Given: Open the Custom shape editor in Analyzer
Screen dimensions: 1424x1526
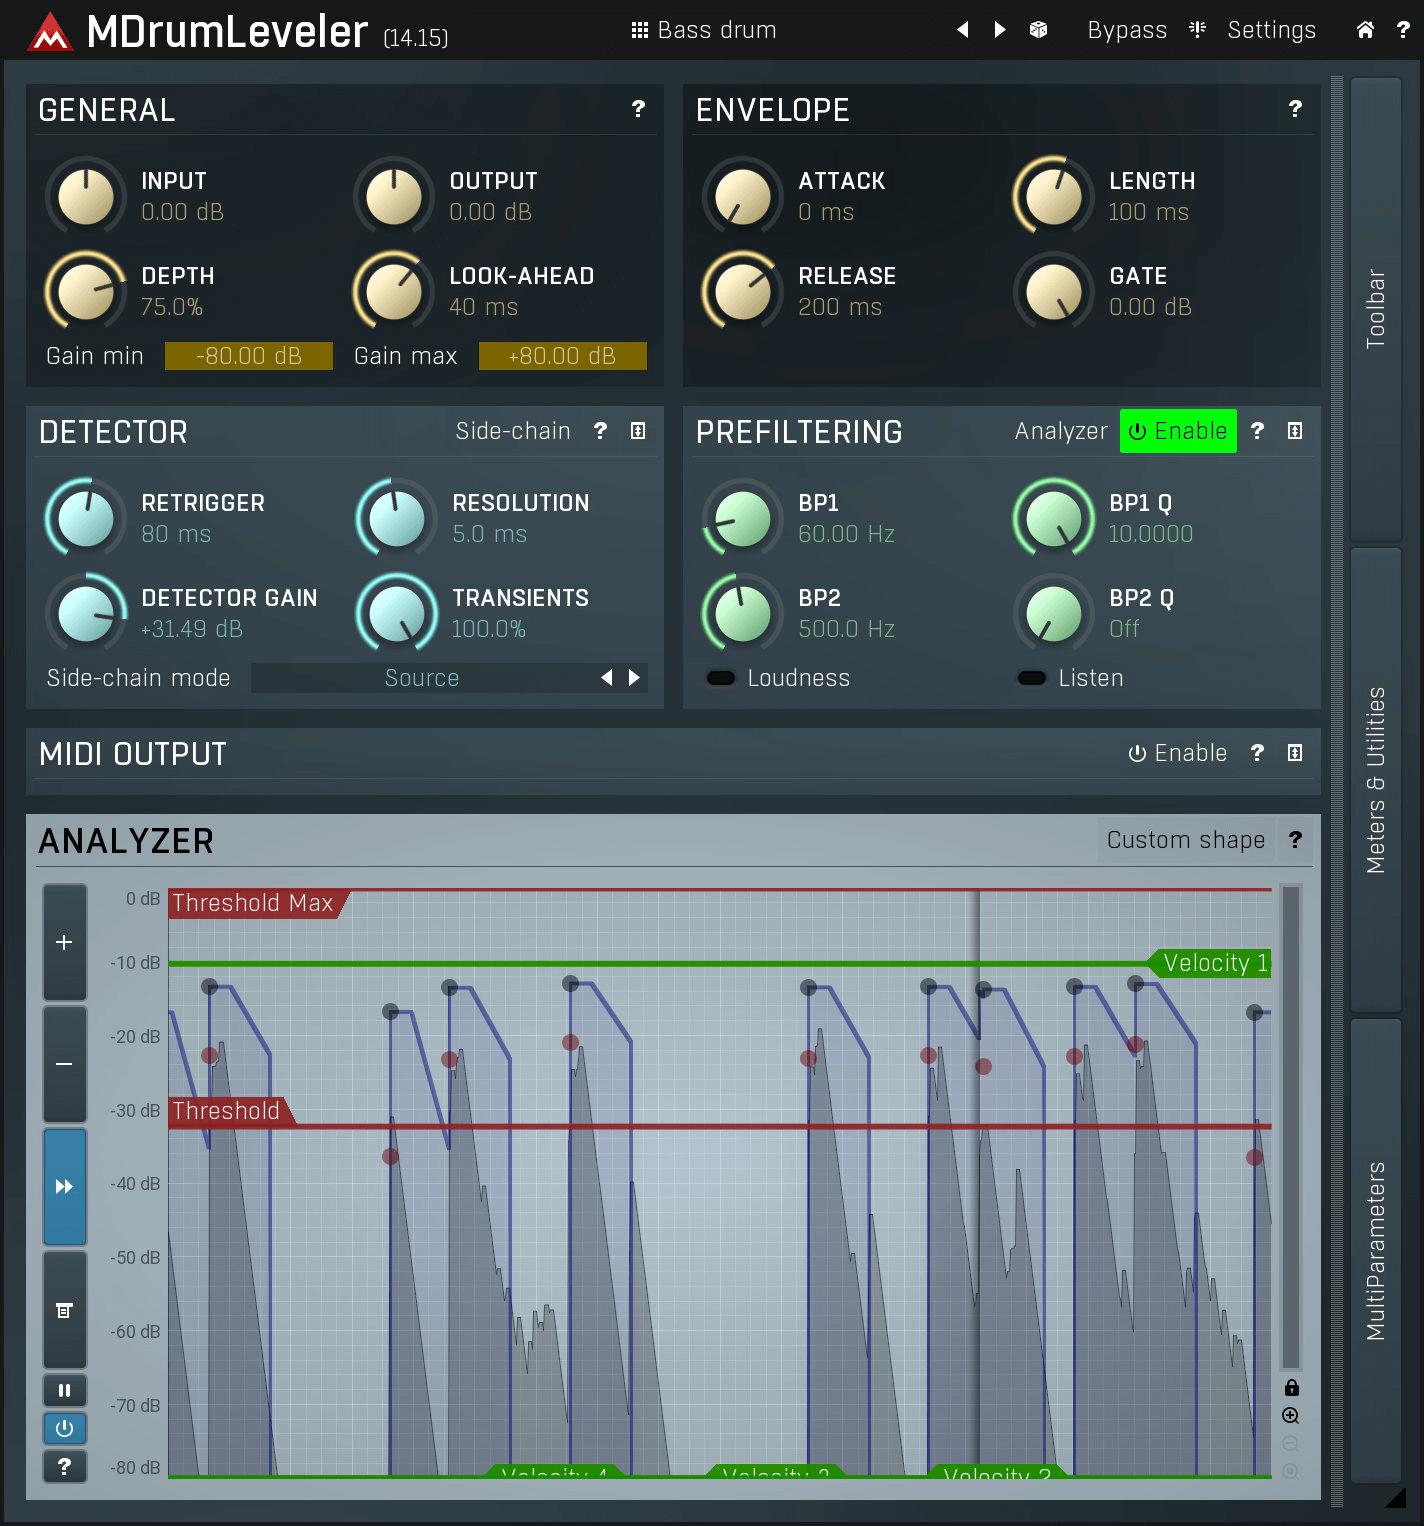Looking at the screenshot, I should click(1185, 840).
